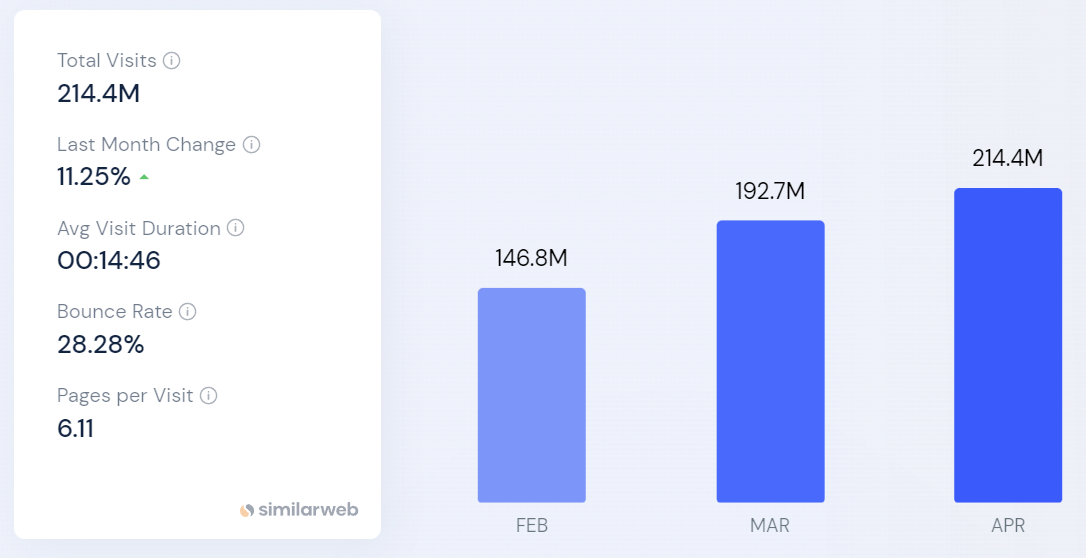Click the 11.25% change value
The height and width of the screenshot is (558, 1086).
click(94, 177)
